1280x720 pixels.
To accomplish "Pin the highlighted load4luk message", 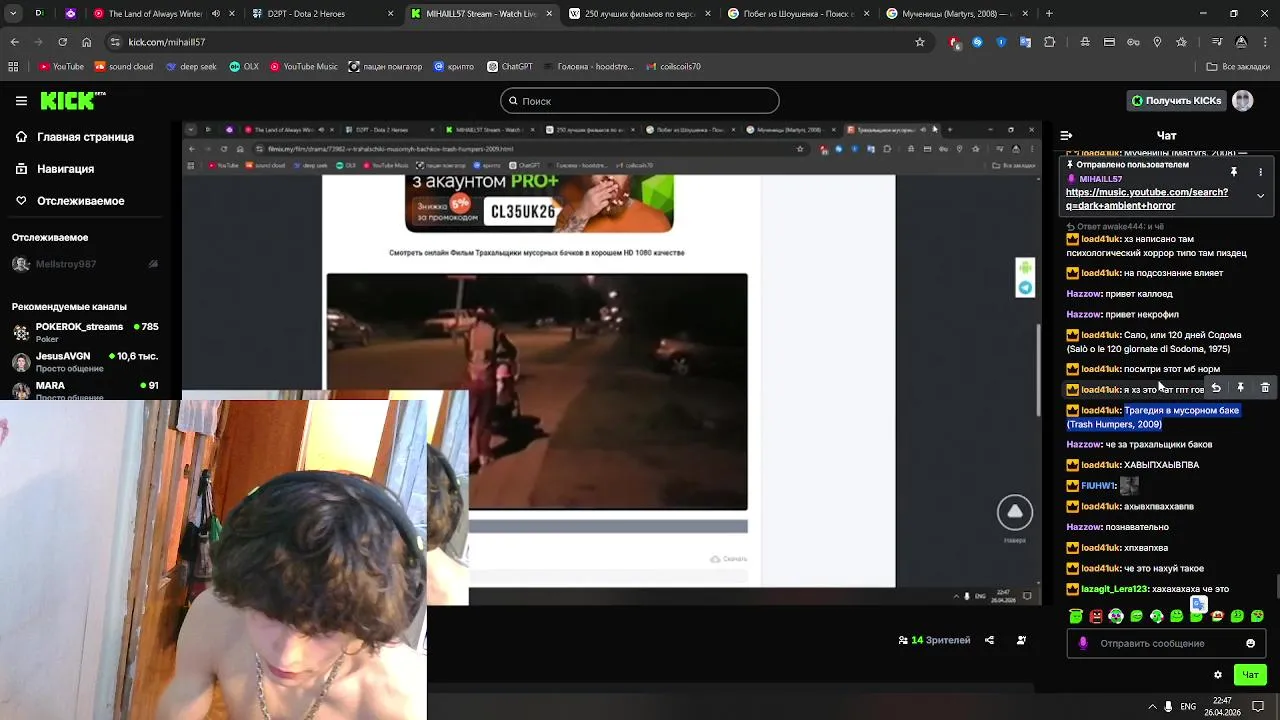I will (x=1240, y=388).
